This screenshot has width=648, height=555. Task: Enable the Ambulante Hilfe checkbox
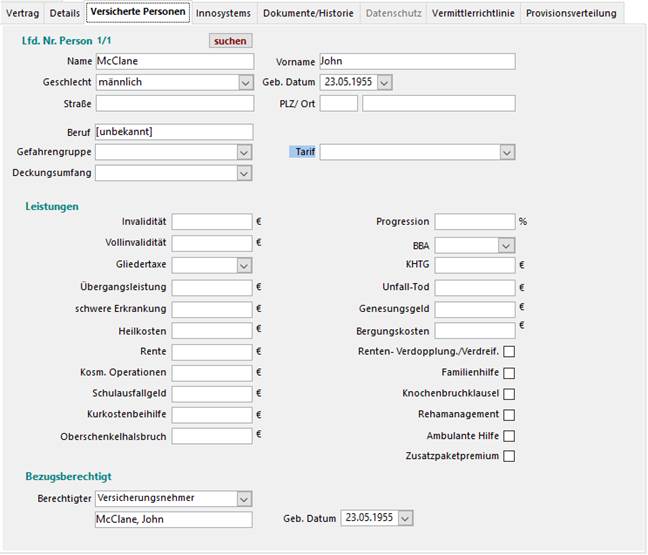[x=509, y=436]
